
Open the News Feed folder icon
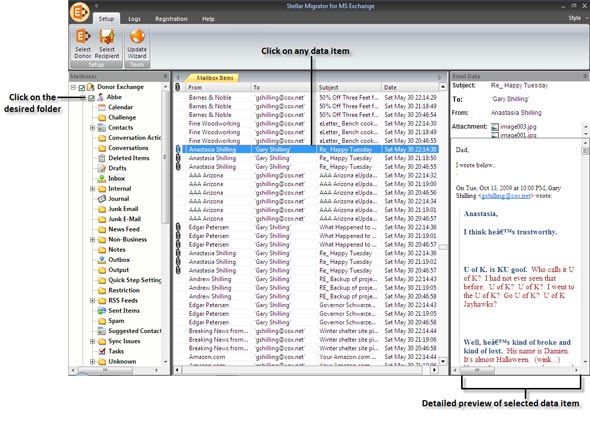coord(102,229)
